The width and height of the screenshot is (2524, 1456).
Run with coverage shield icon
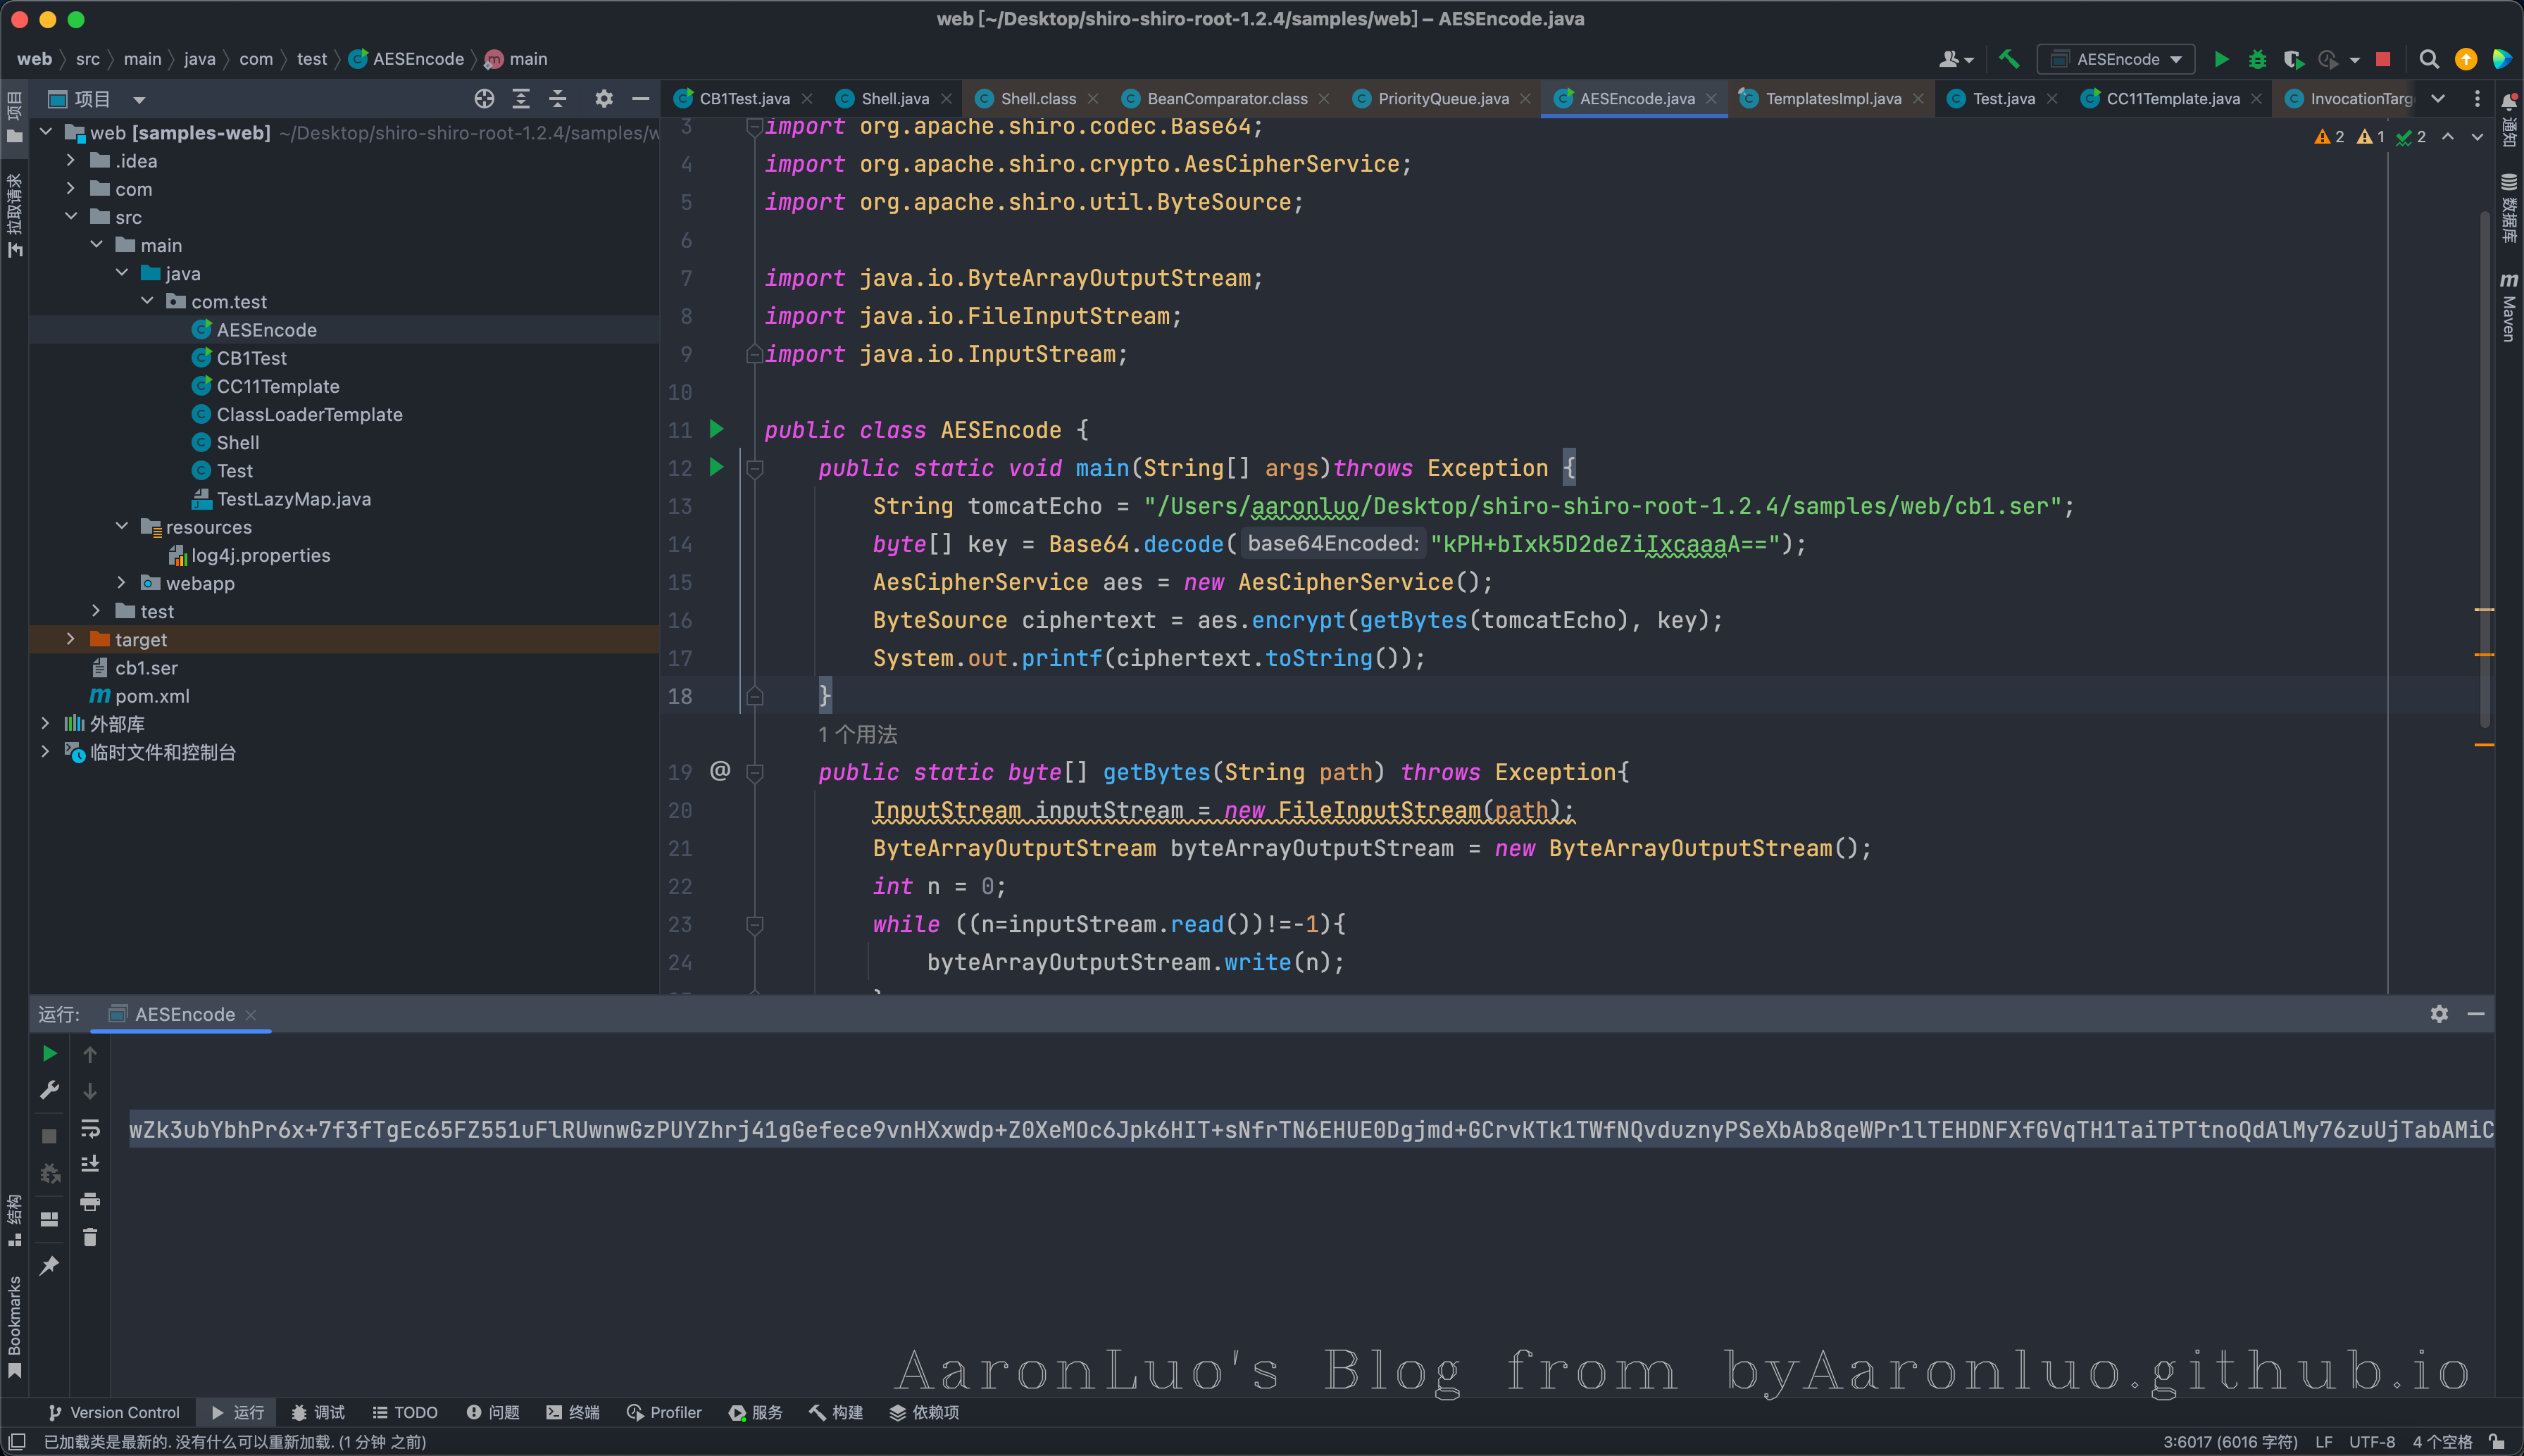pyautogui.click(x=2293, y=59)
